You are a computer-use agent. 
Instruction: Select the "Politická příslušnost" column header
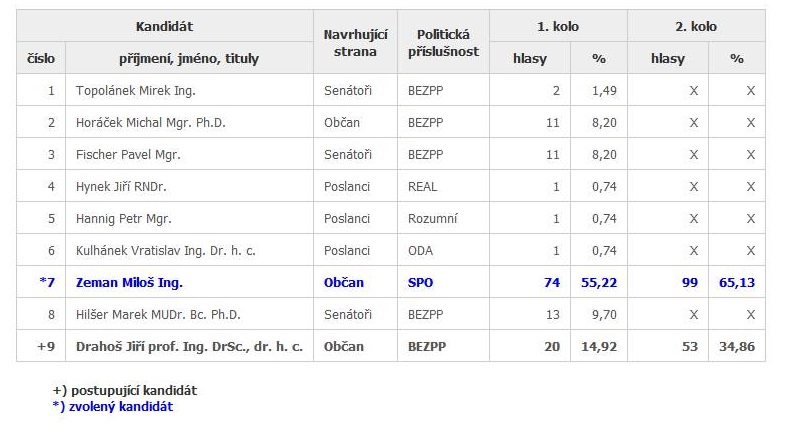443,43
